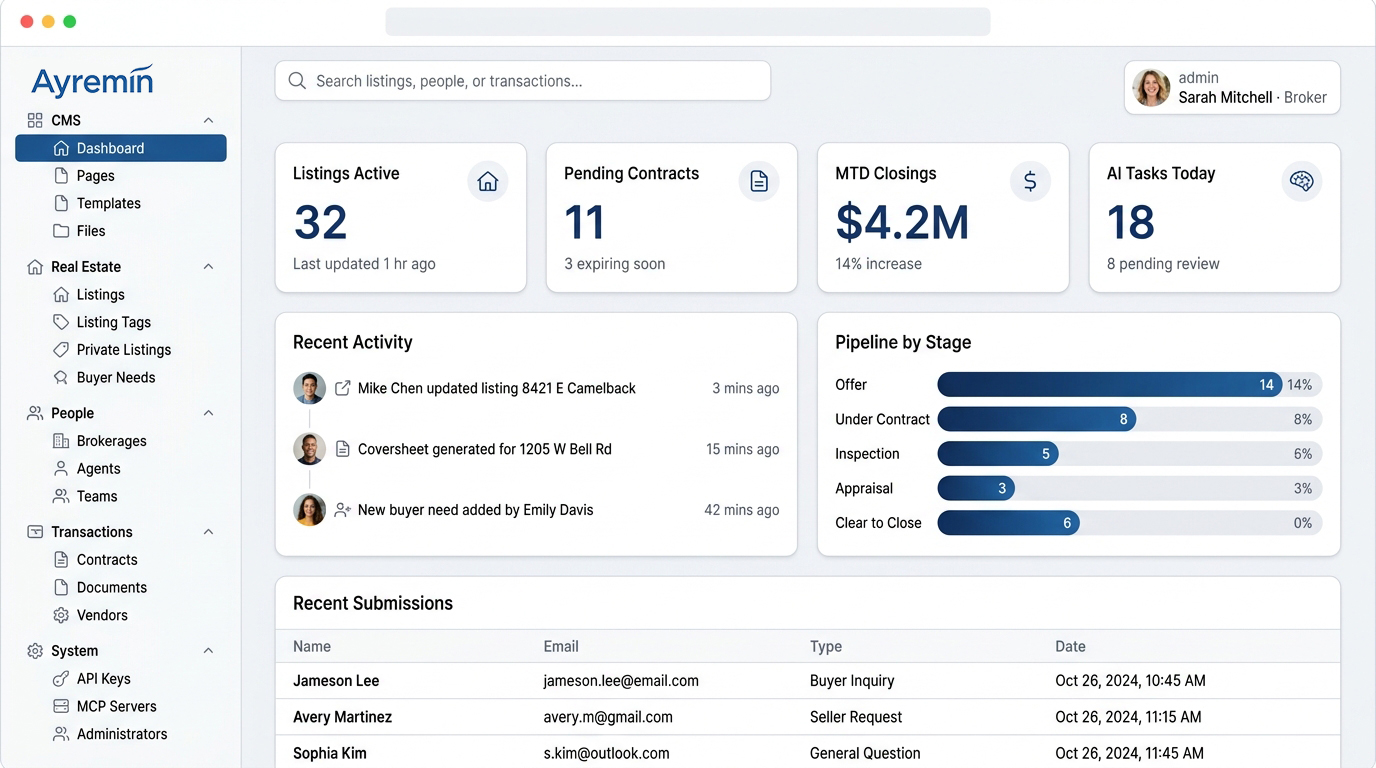Click the person icon next to Agents
The height and width of the screenshot is (768, 1376).
tap(61, 469)
